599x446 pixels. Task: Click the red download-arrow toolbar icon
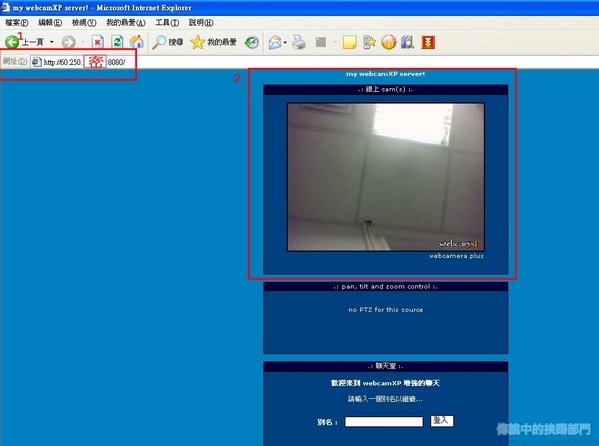click(x=428, y=42)
